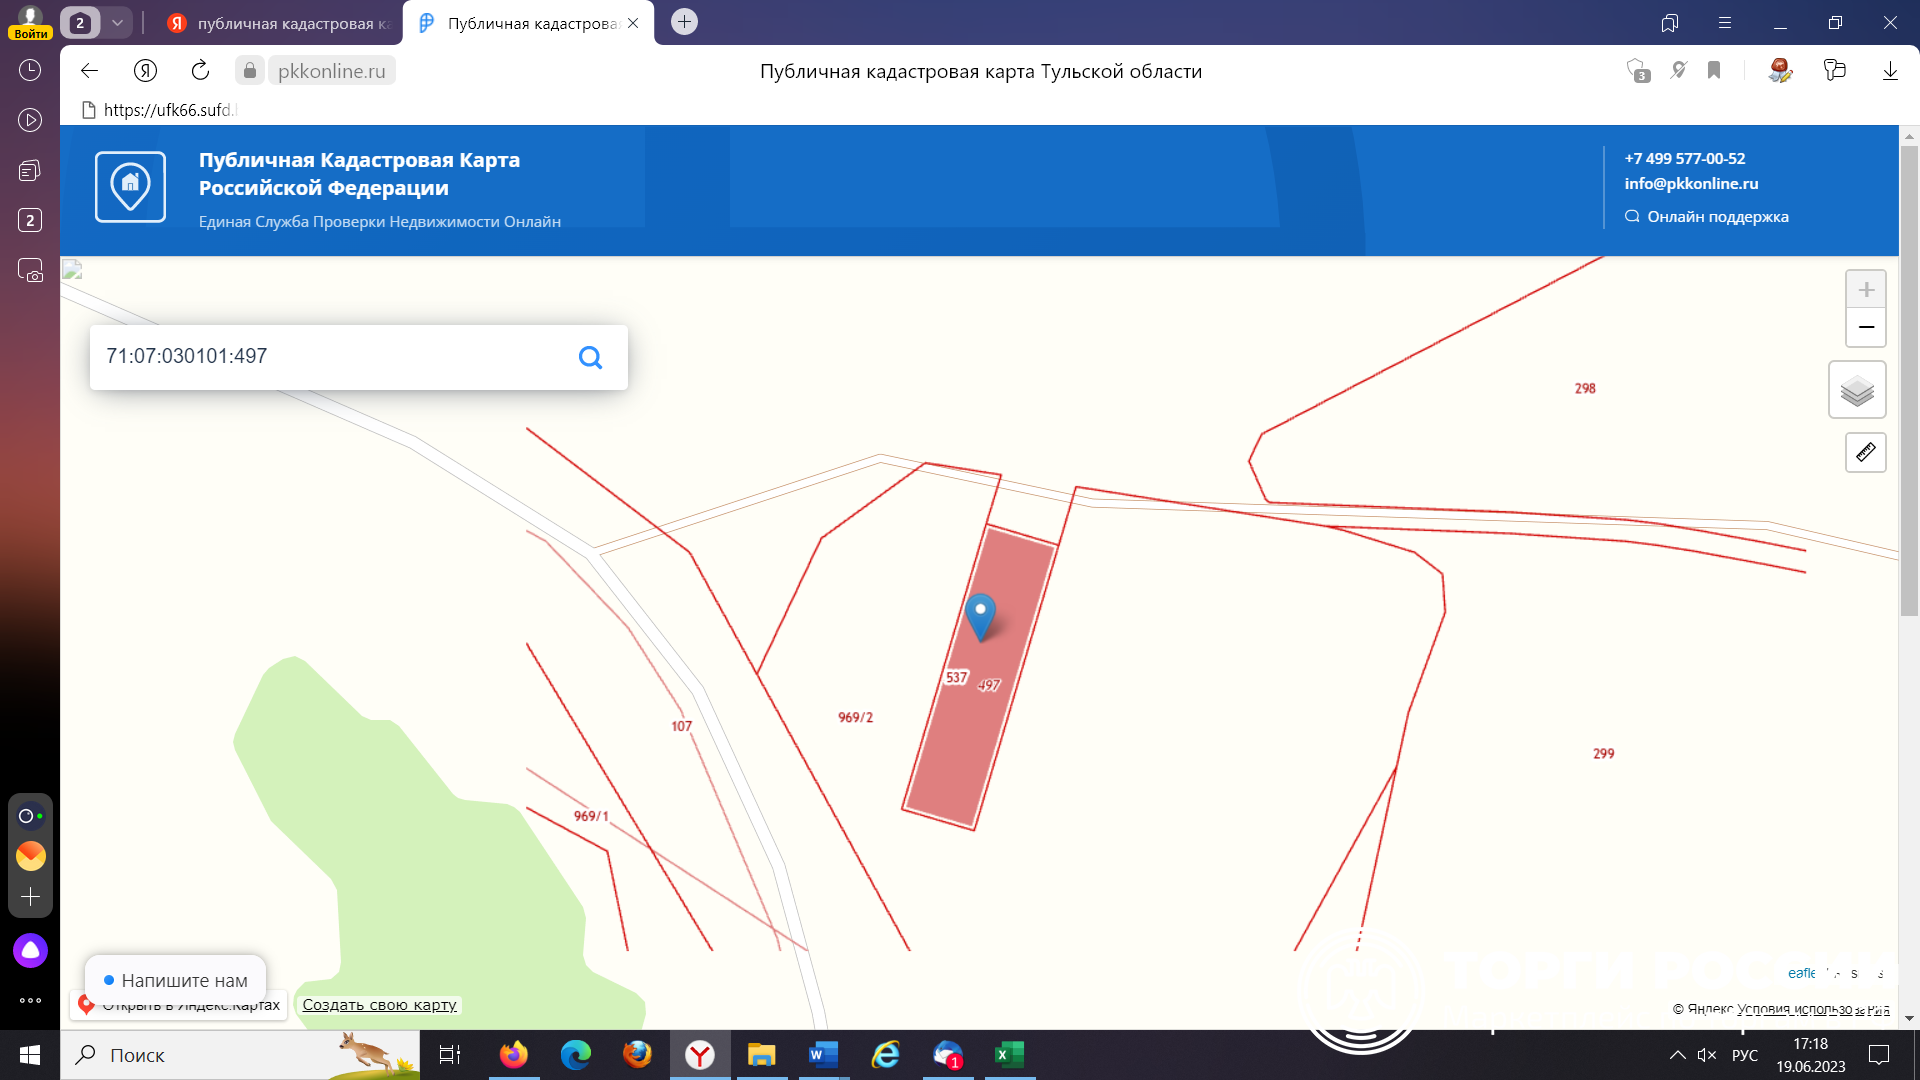The width and height of the screenshot is (1920, 1080).
Task: Open the tab groups dropdown arrow
Action: (117, 23)
